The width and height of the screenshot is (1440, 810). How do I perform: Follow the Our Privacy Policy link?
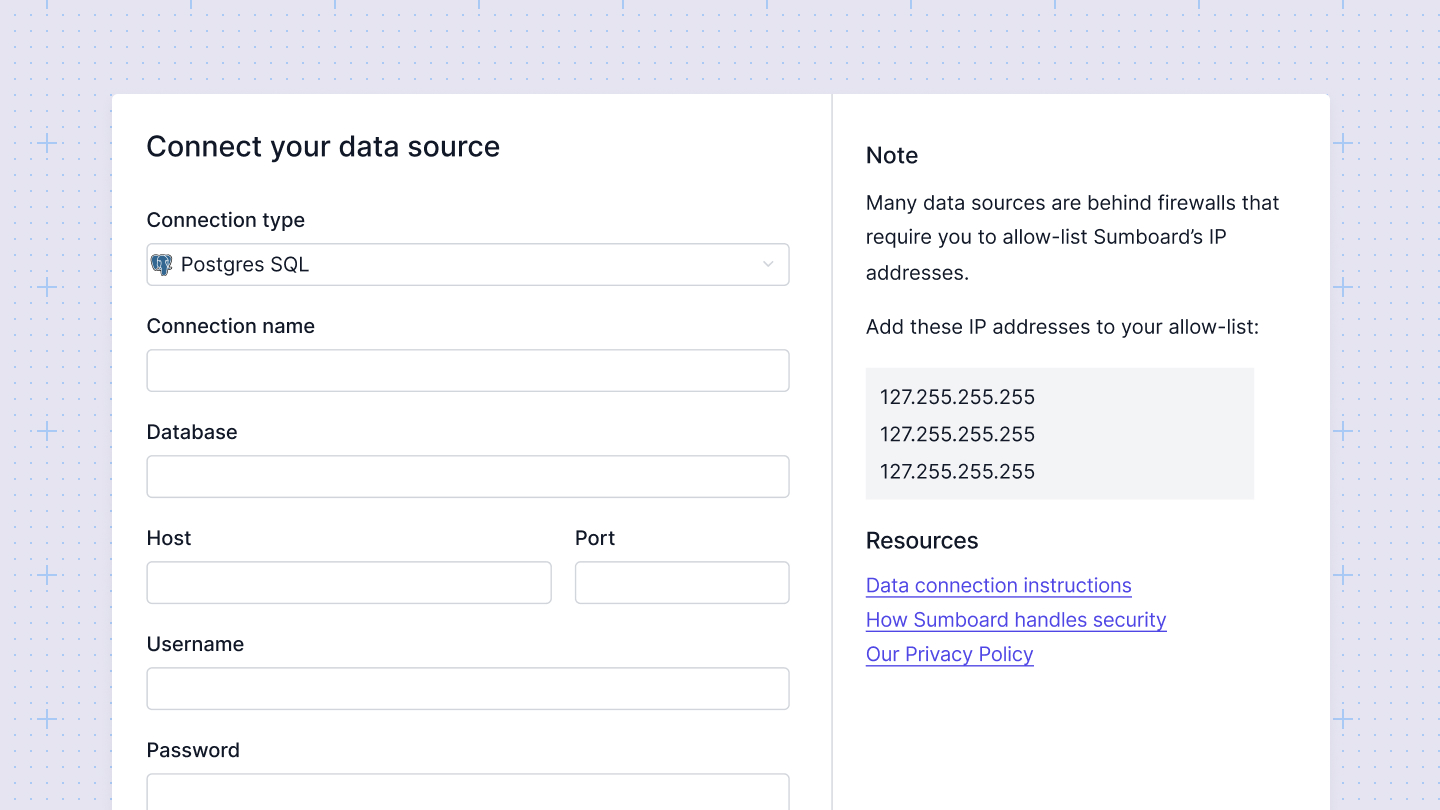tap(949, 654)
